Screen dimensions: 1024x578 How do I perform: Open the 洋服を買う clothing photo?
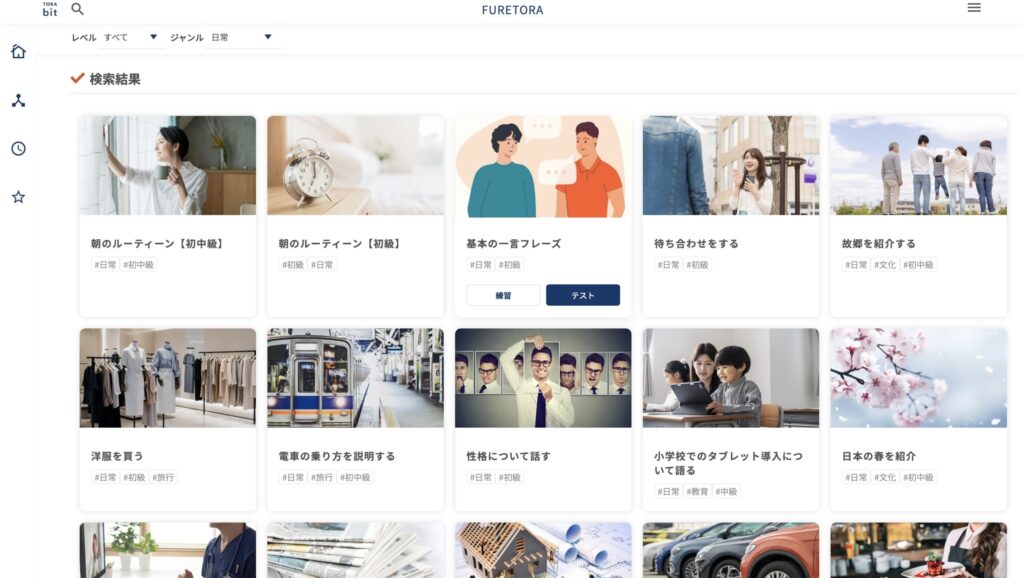(168, 378)
